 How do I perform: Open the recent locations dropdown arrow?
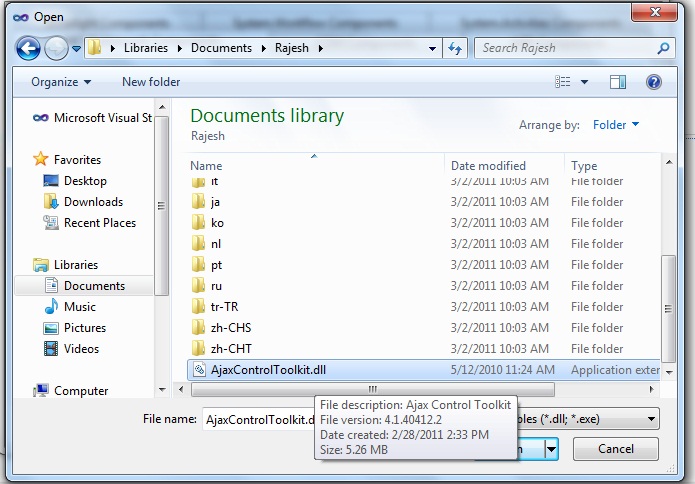[76, 49]
